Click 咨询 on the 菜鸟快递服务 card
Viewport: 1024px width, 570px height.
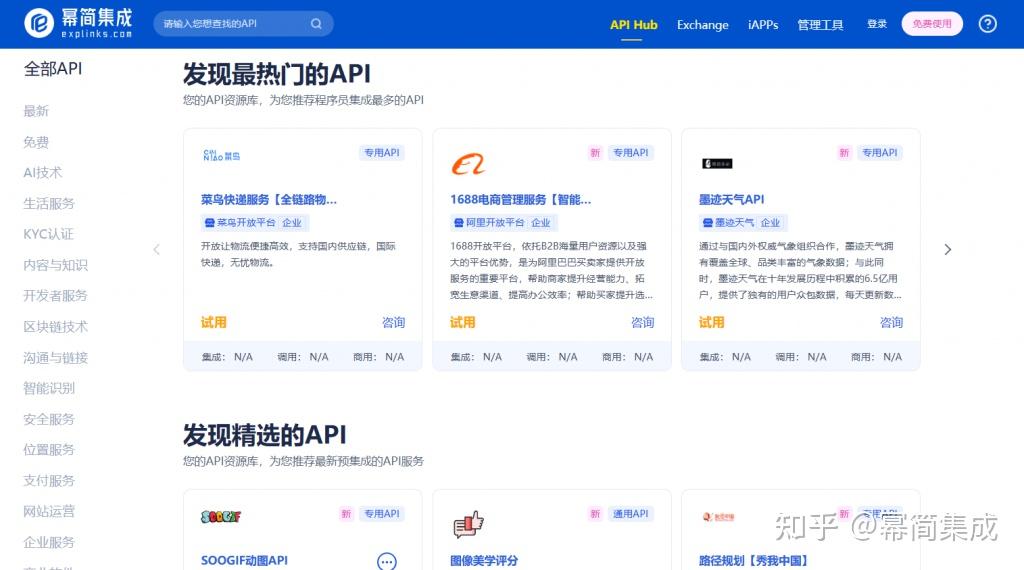(393, 322)
